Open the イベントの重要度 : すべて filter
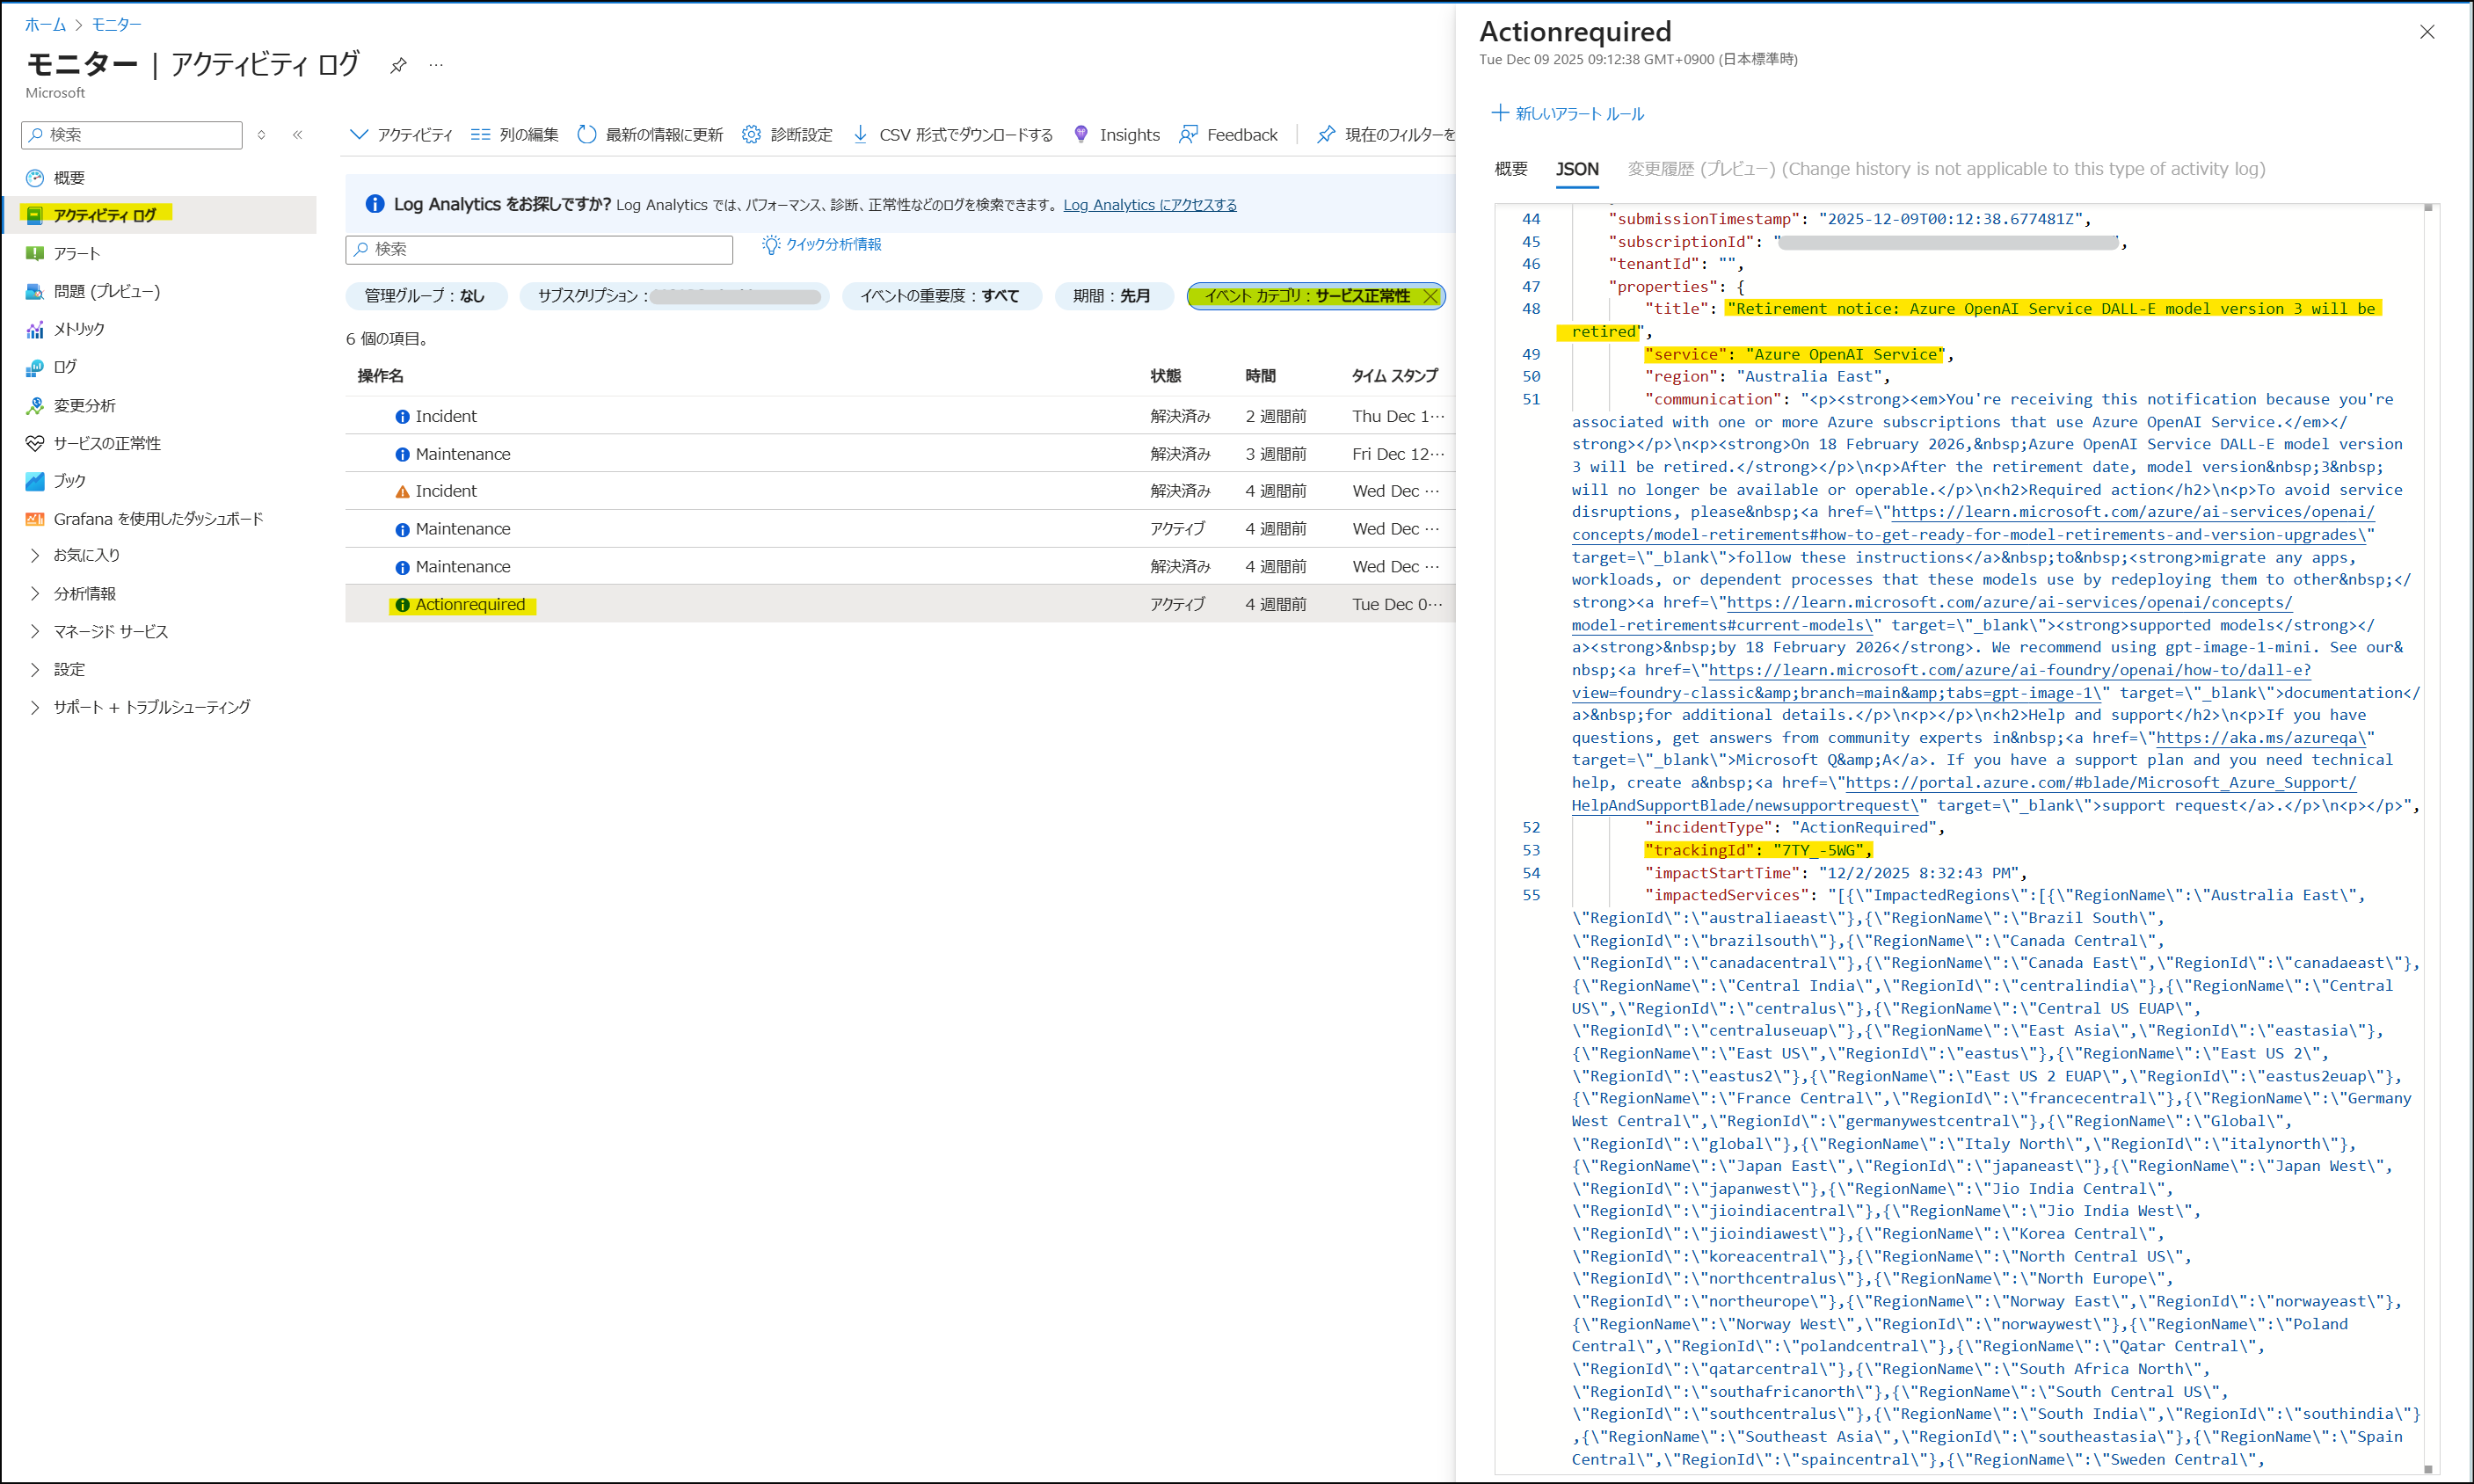 pos(941,296)
